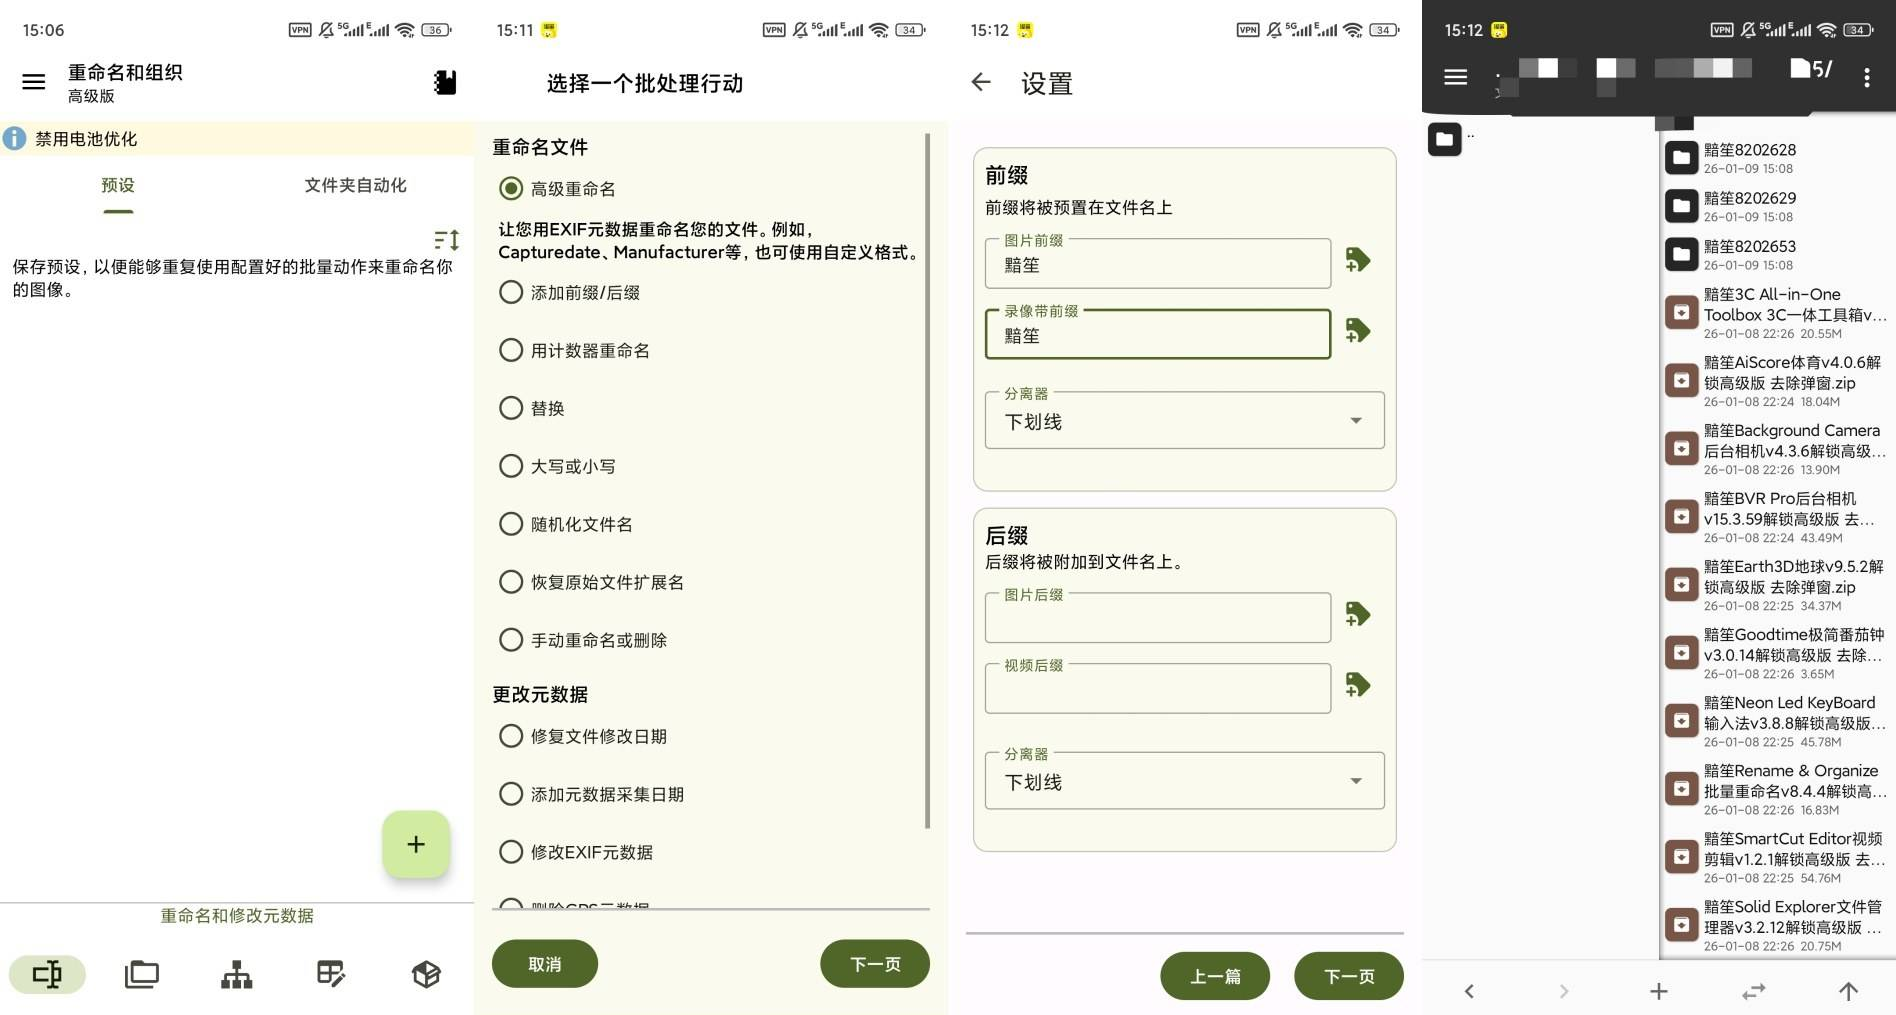Select the 随机化文件名 radio option
Image resolution: width=1896 pixels, height=1015 pixels.
(511, 524)
